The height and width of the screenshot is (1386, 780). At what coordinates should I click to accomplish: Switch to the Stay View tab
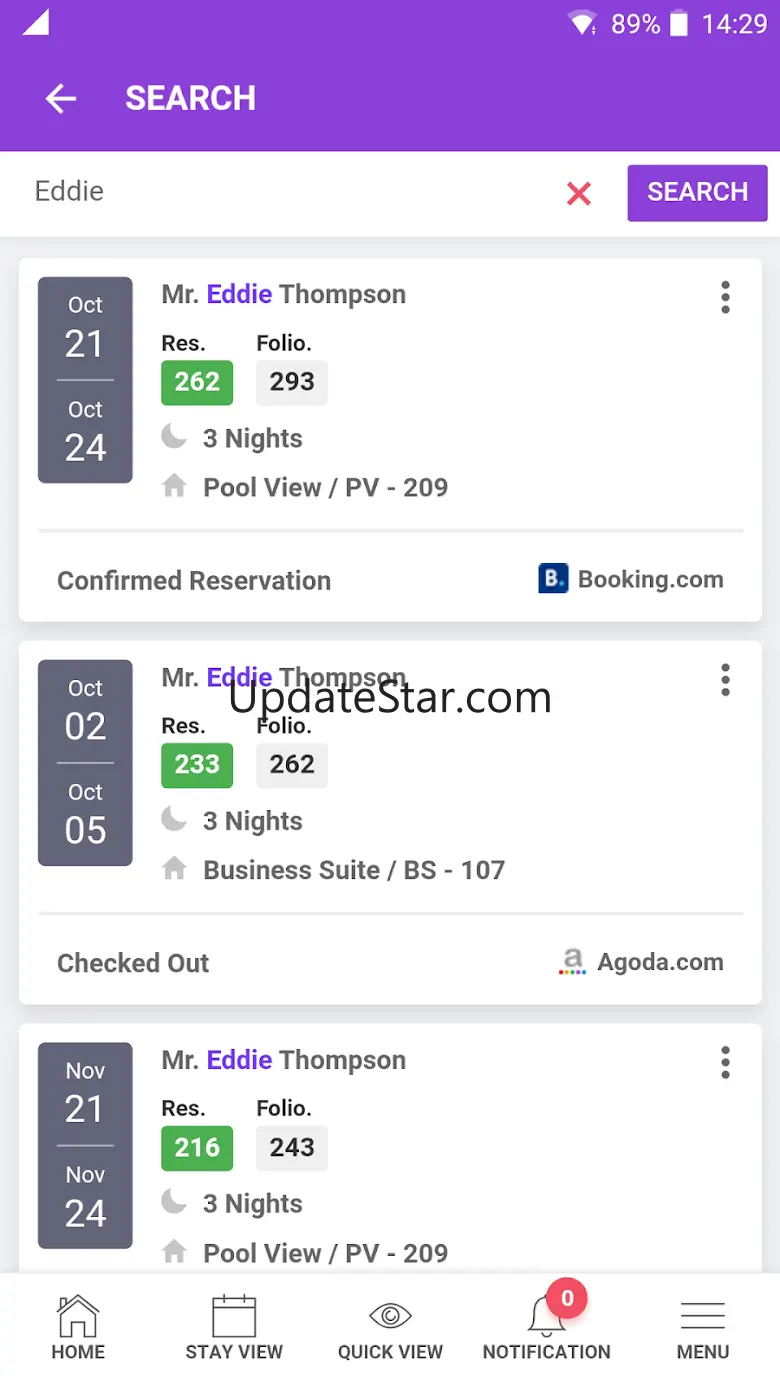[234, 1327]
